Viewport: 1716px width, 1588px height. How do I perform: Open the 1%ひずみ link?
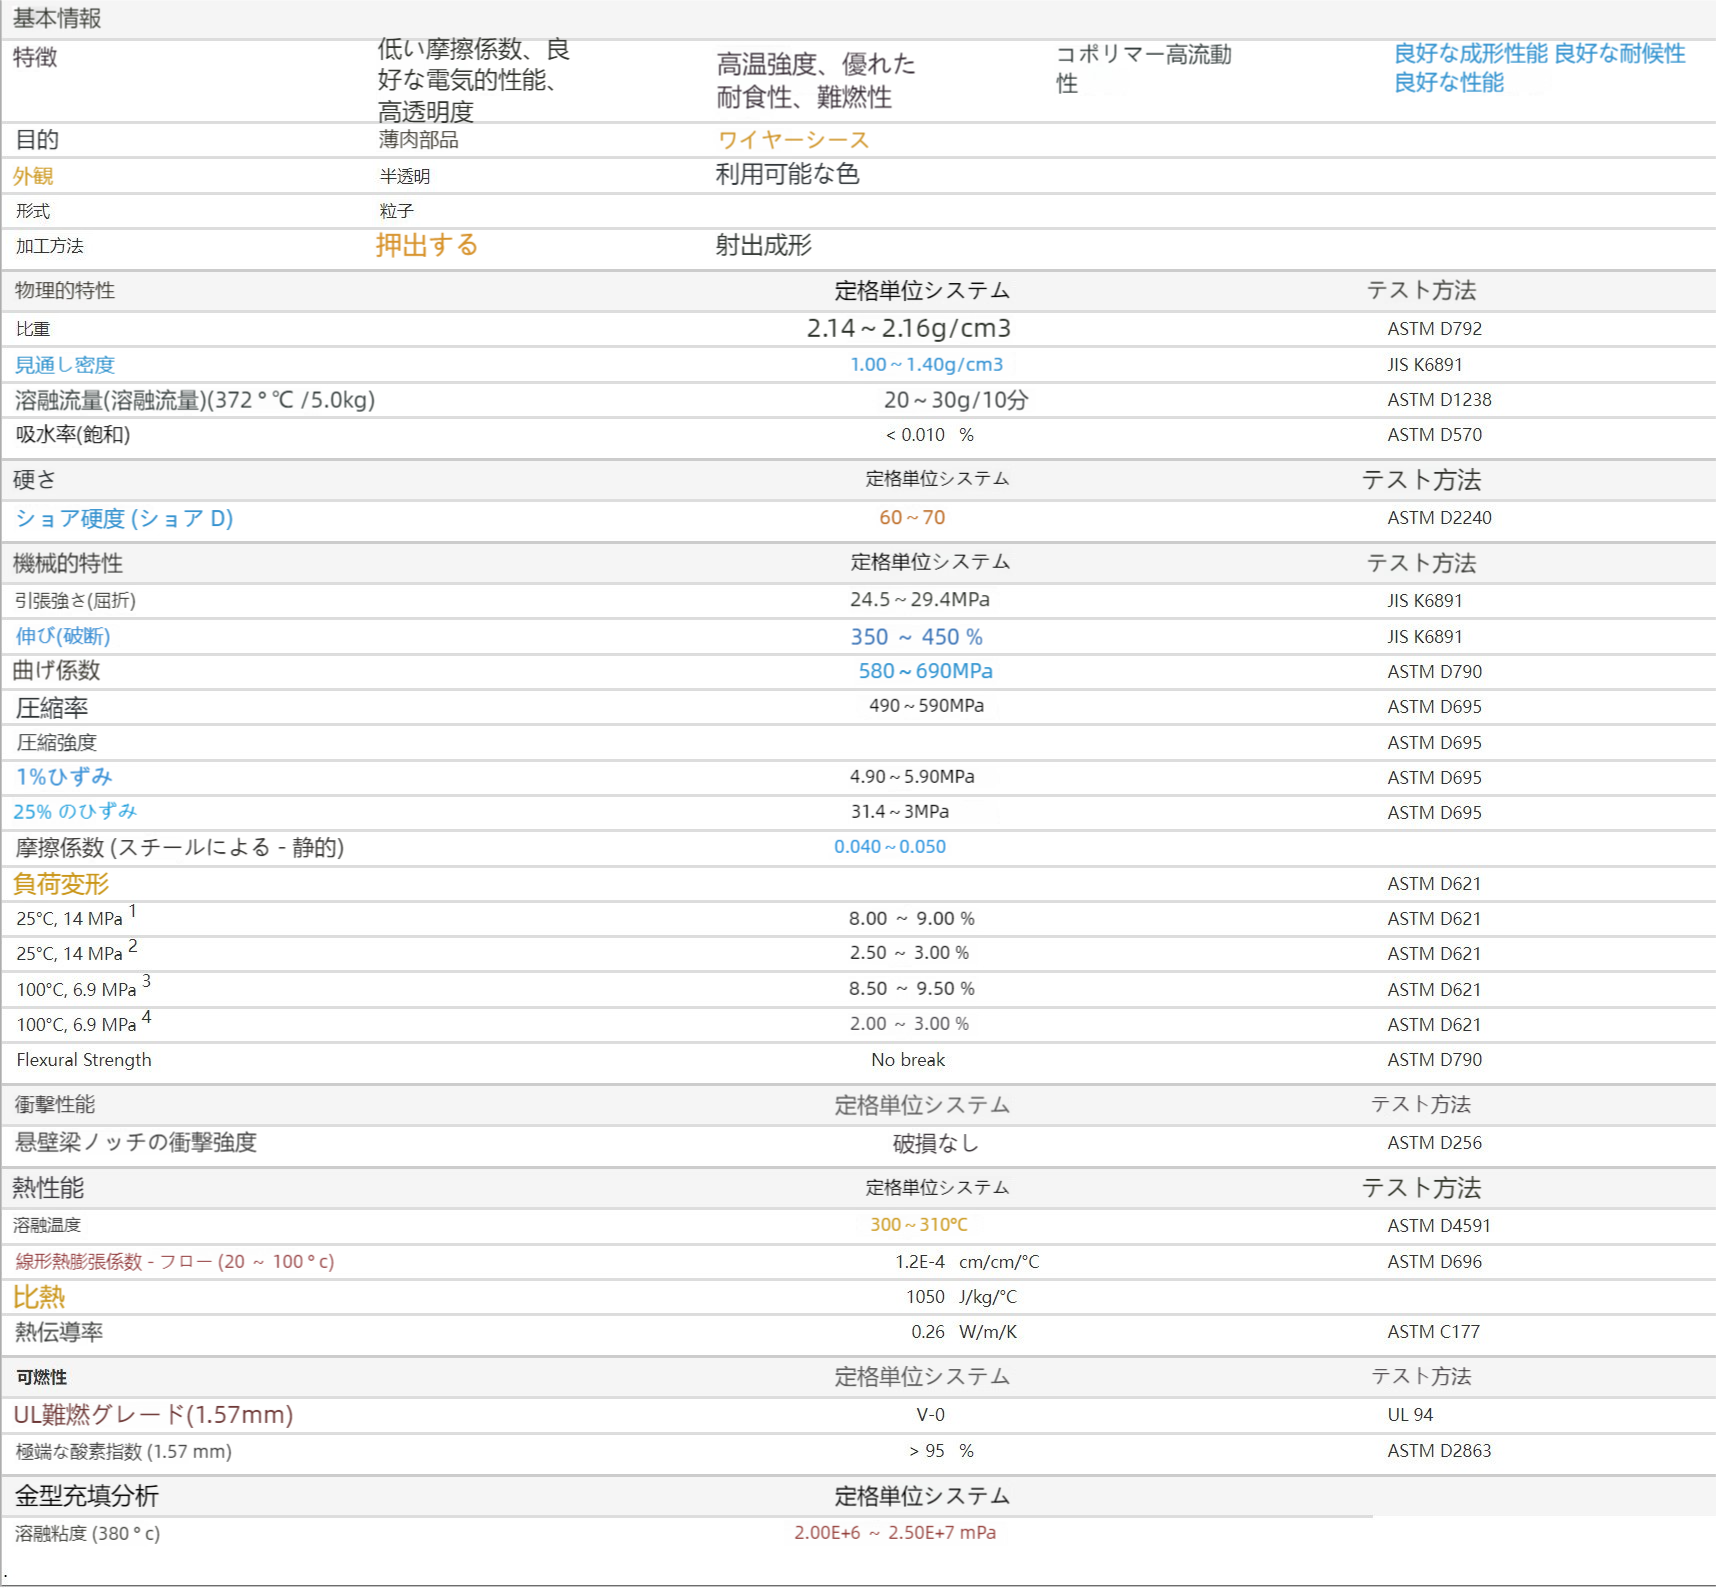pyautogui.click(x=64, y=777)
